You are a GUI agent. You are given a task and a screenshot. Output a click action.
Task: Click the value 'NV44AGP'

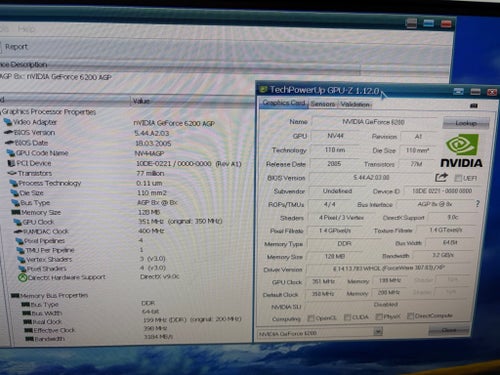(x=149, y=153)
